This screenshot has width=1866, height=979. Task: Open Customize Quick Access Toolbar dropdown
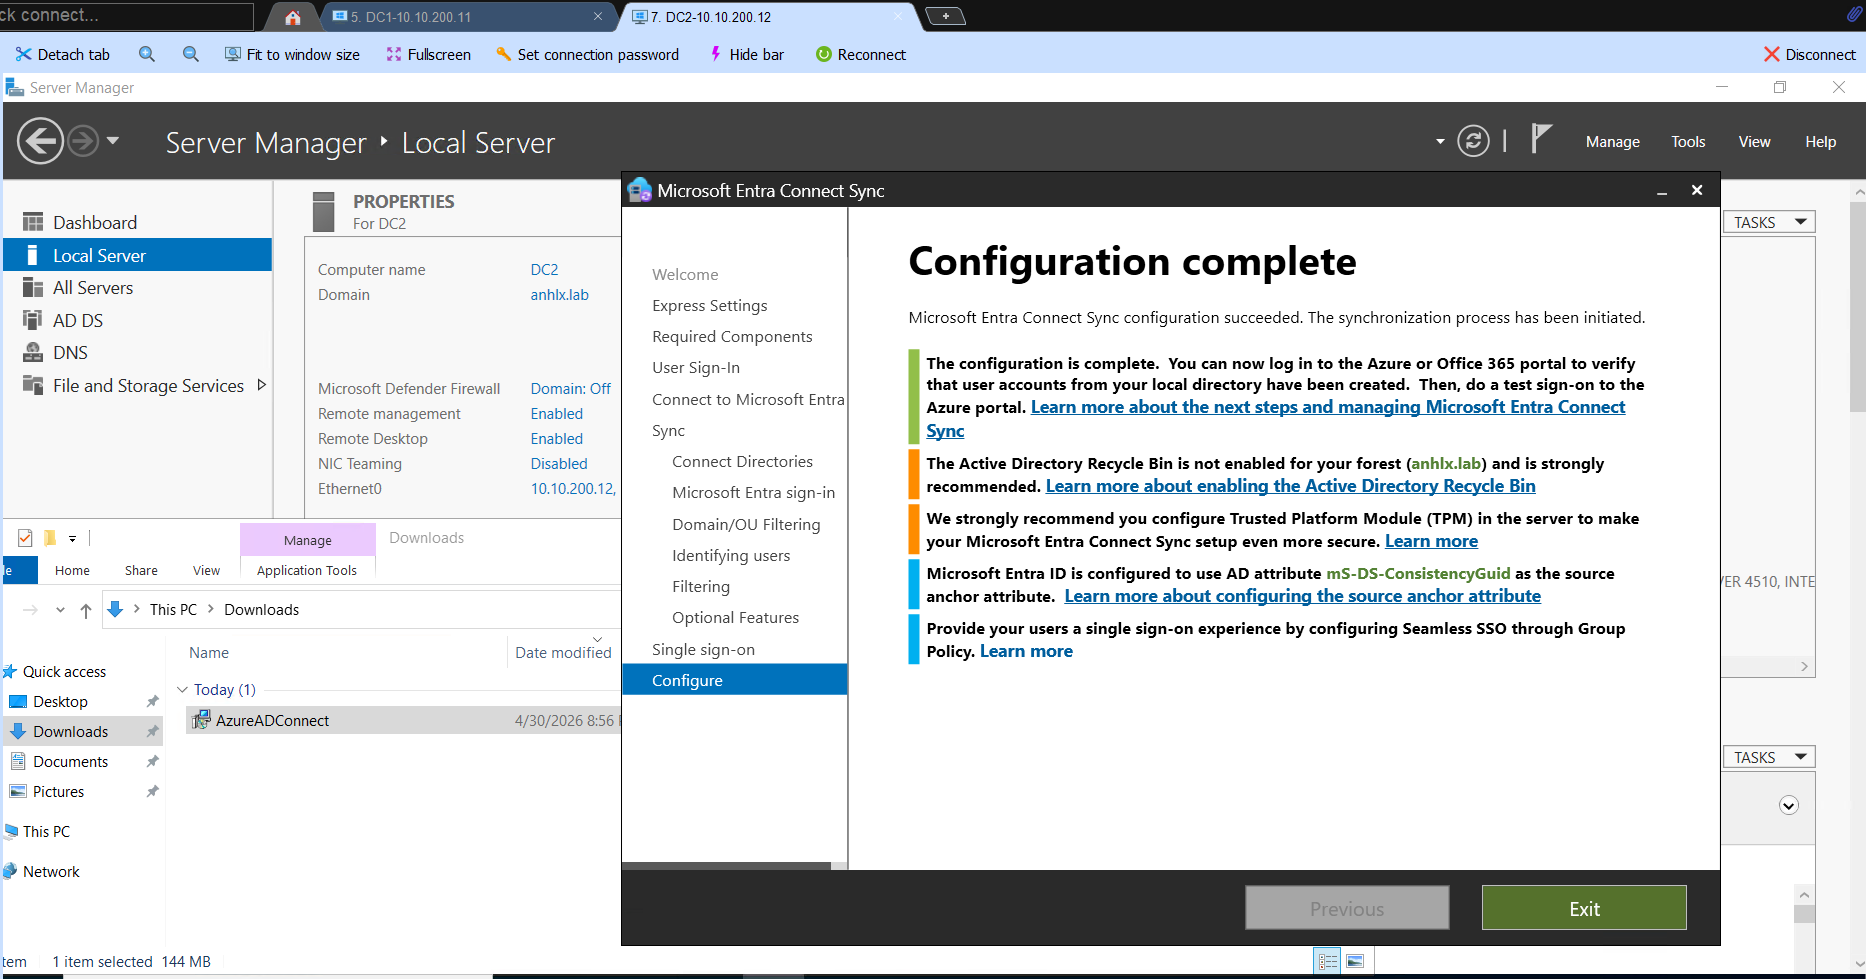tap(73, 539)
